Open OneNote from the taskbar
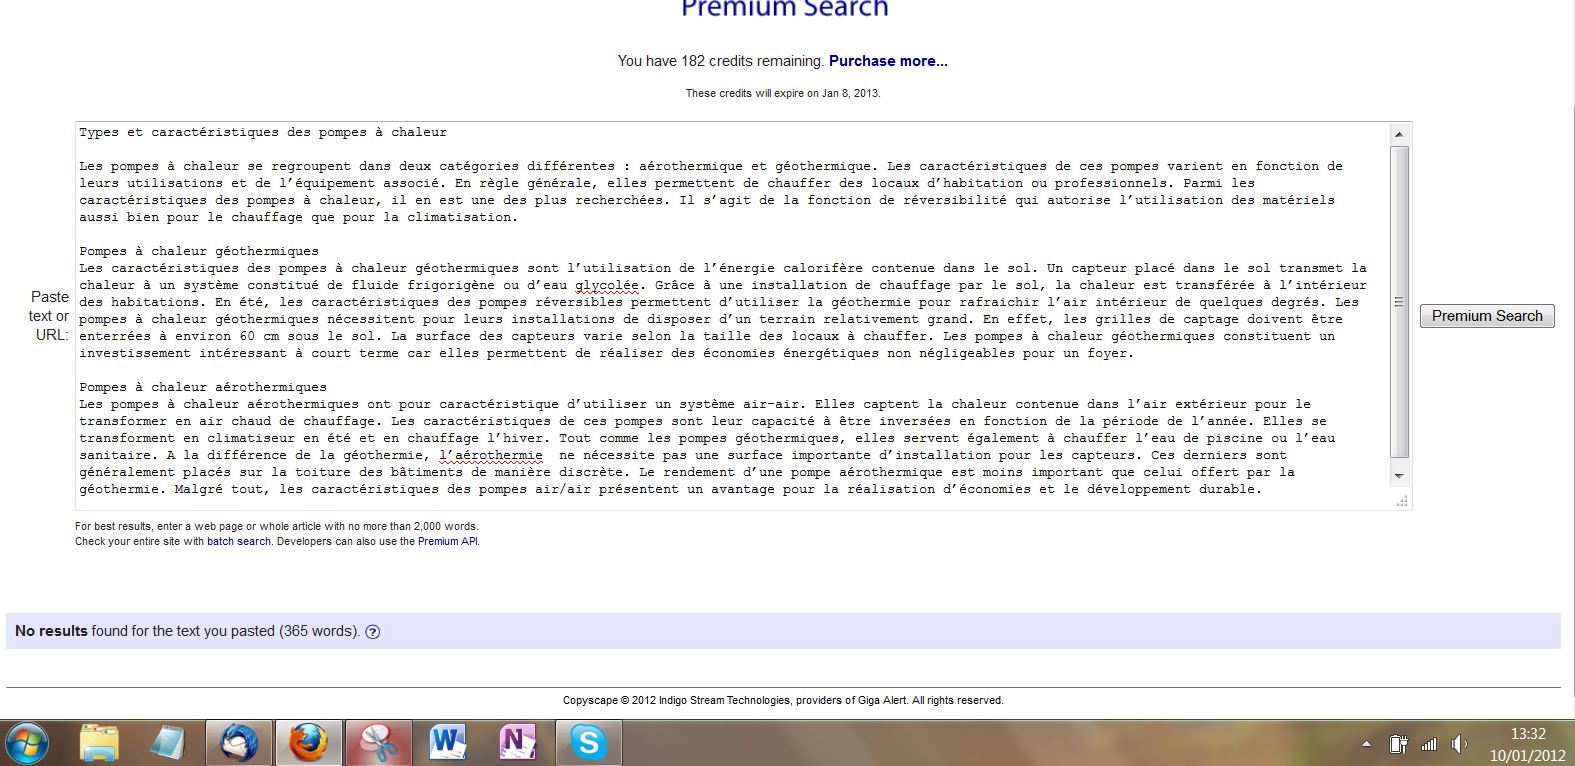This screenshot has width=1575, height=766. (518, 743)
